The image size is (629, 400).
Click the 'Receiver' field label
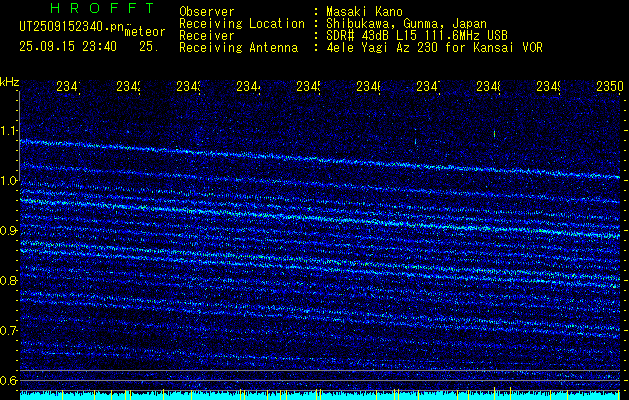tap(207, 36)
